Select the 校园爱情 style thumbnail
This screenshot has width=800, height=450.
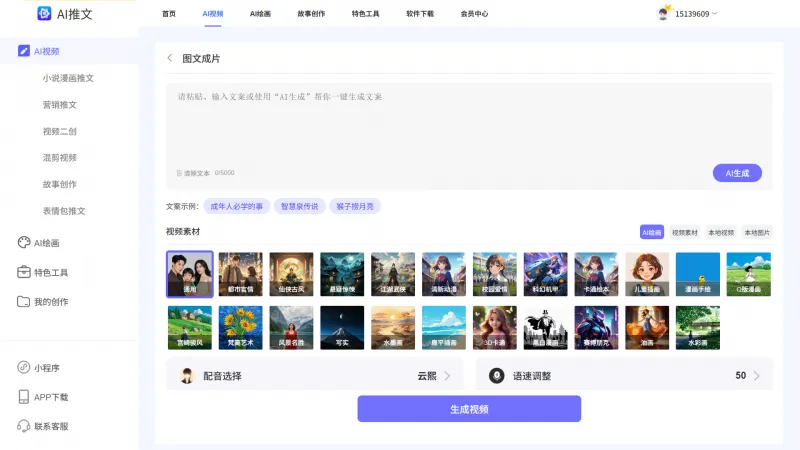tap(495, 274)
